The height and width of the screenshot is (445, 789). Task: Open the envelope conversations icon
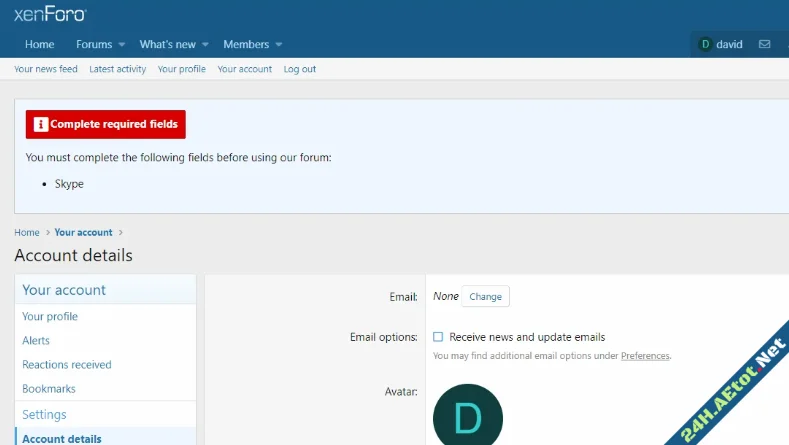pos(765,45)
